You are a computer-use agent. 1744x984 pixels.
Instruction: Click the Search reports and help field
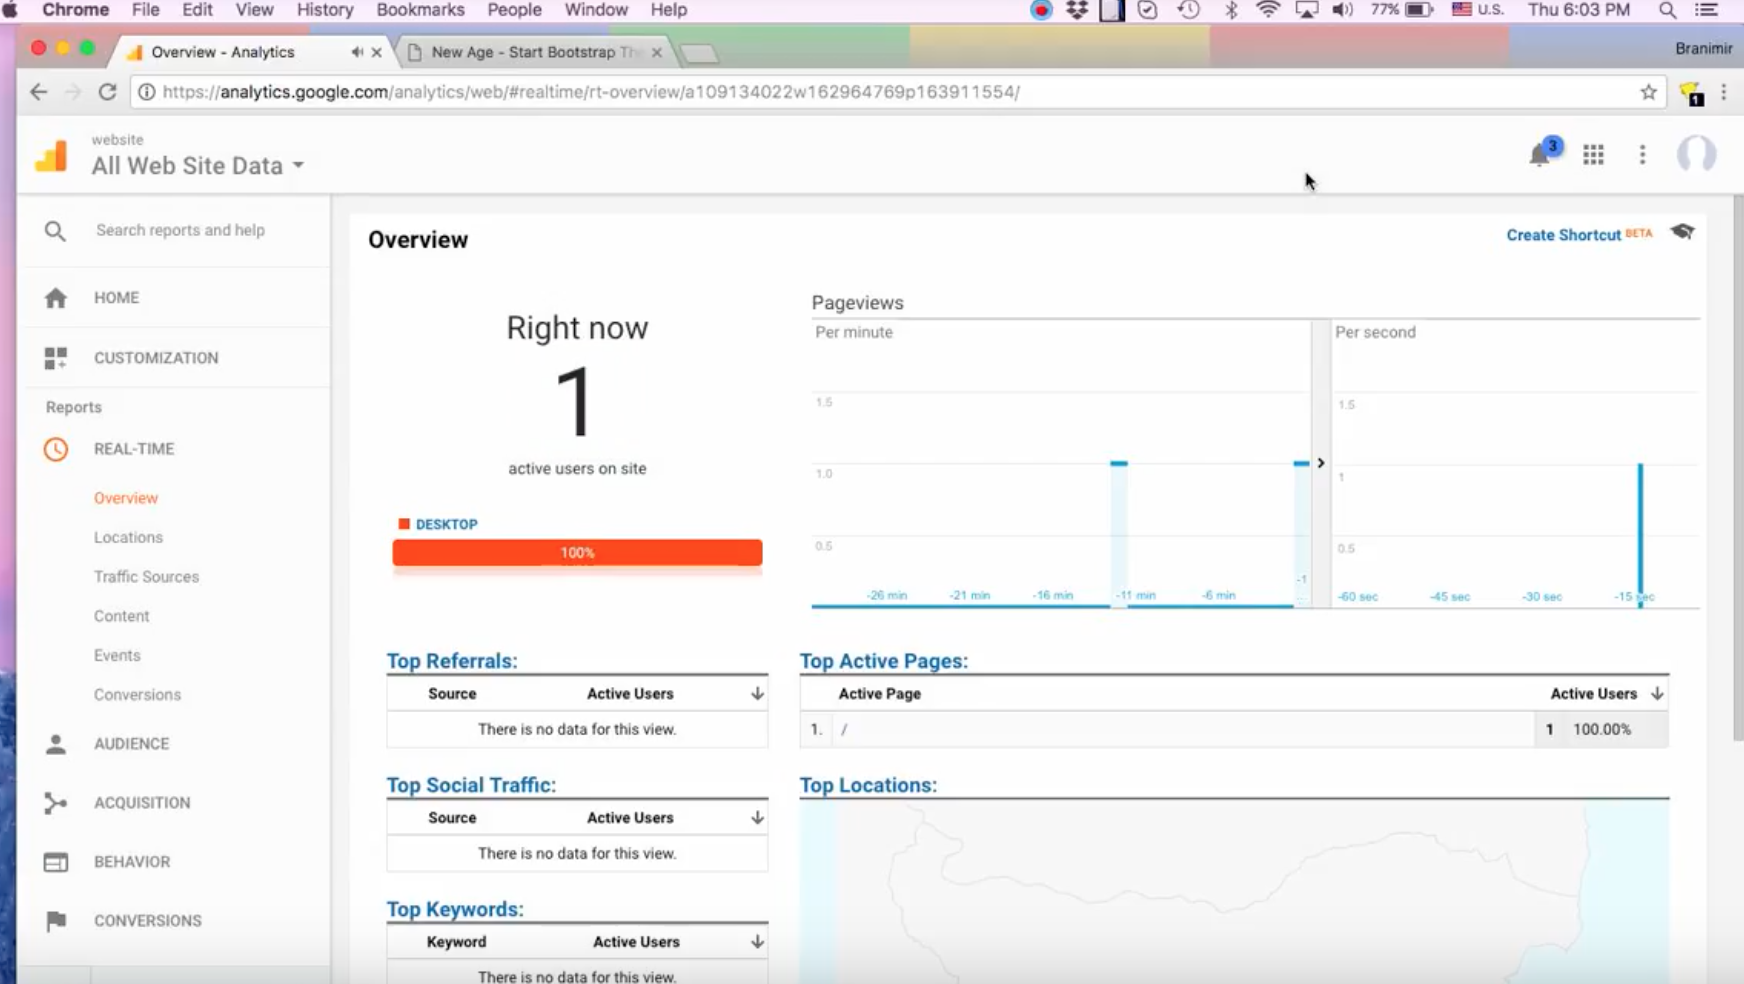tap(180, 230)
